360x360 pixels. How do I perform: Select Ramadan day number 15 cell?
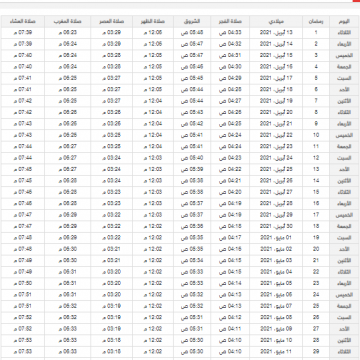[x=316, y=192]
